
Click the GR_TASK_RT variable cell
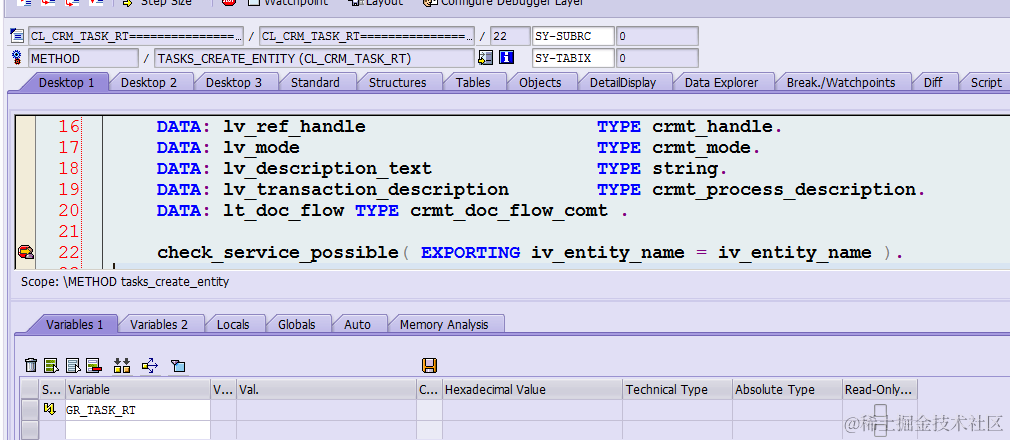137,410
